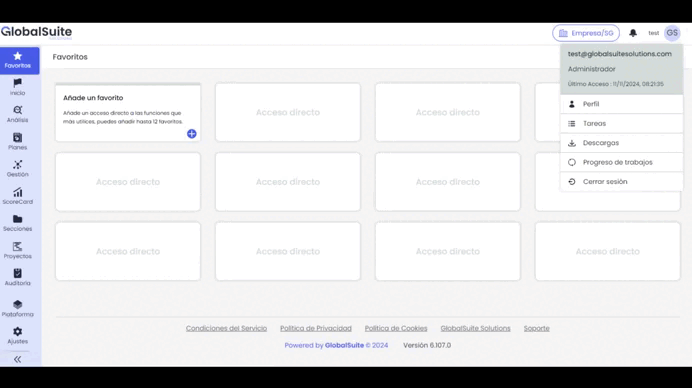Viewport: 692px width, 388px height.
Task: Select the ScoreCard chart icon
Action: click(18, 192)
